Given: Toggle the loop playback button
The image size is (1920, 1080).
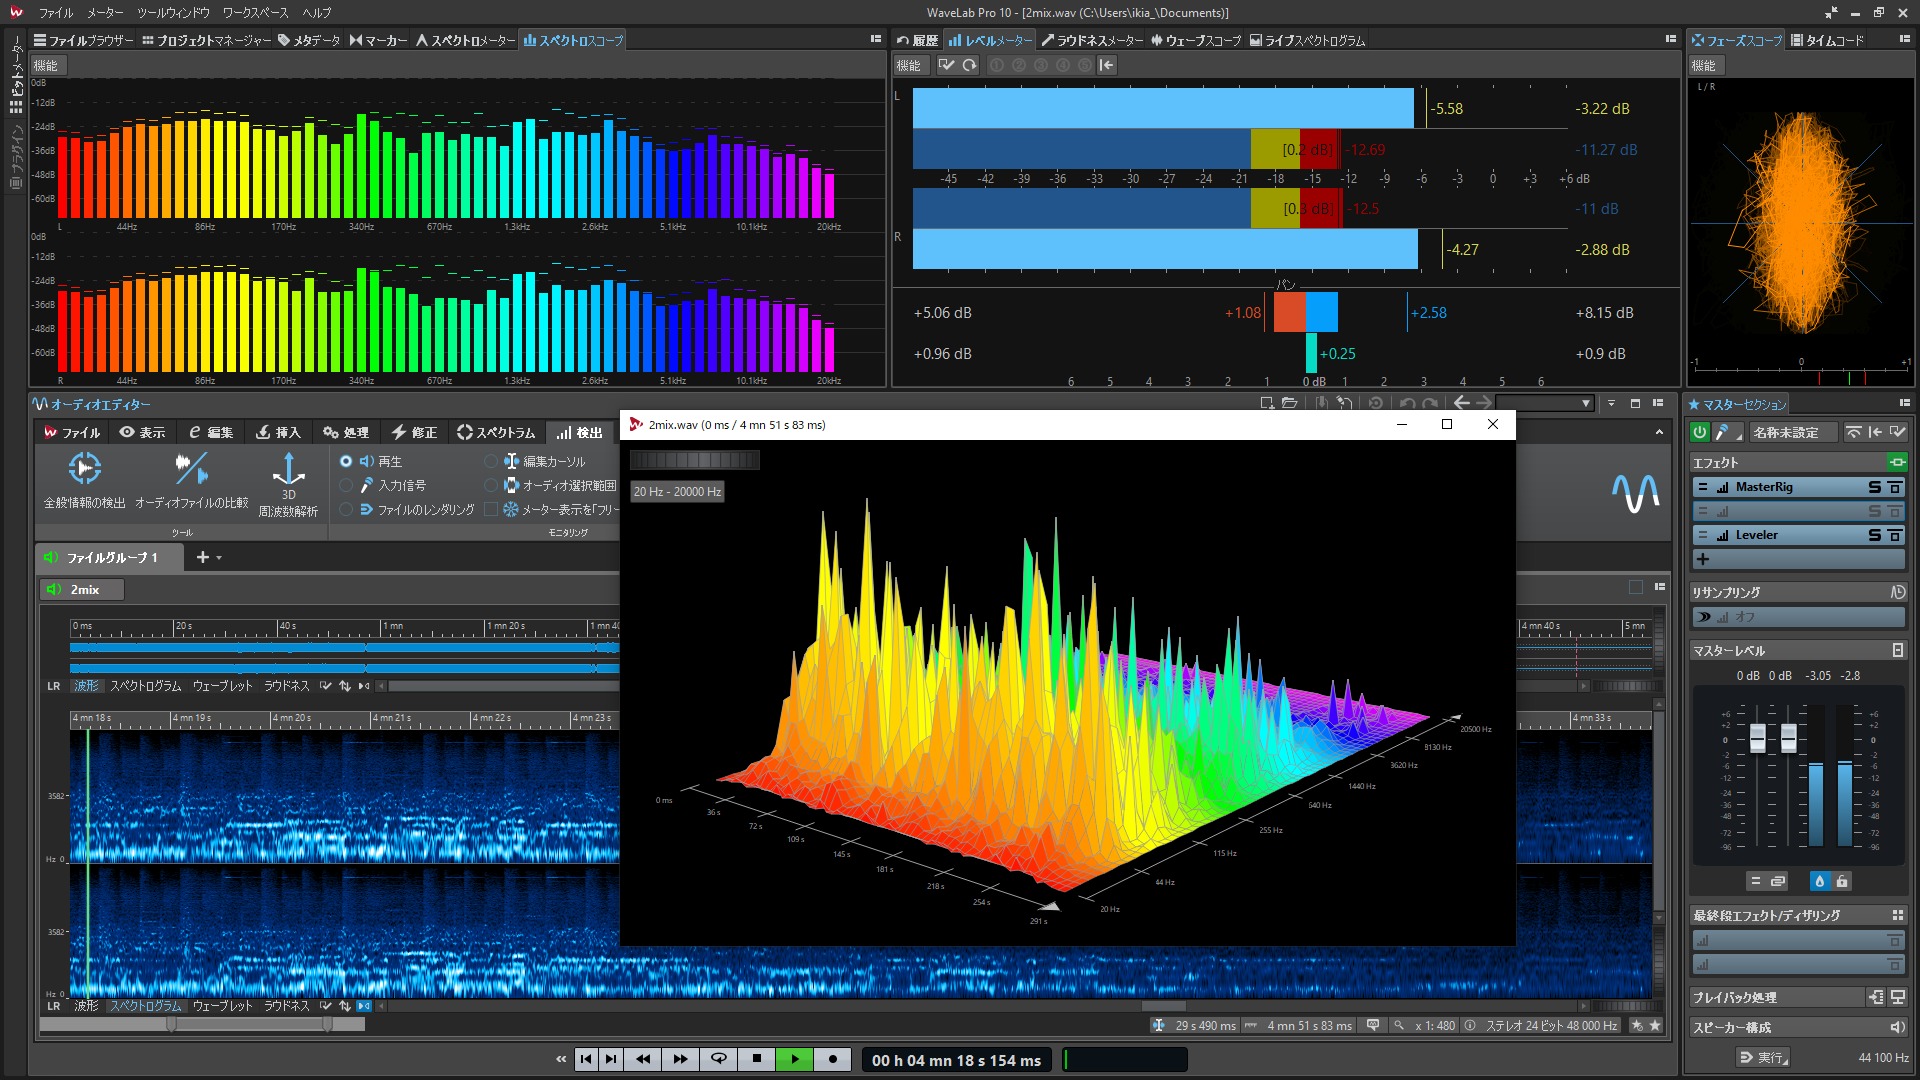Looking at the screenshot, I should pos(718,1059).
